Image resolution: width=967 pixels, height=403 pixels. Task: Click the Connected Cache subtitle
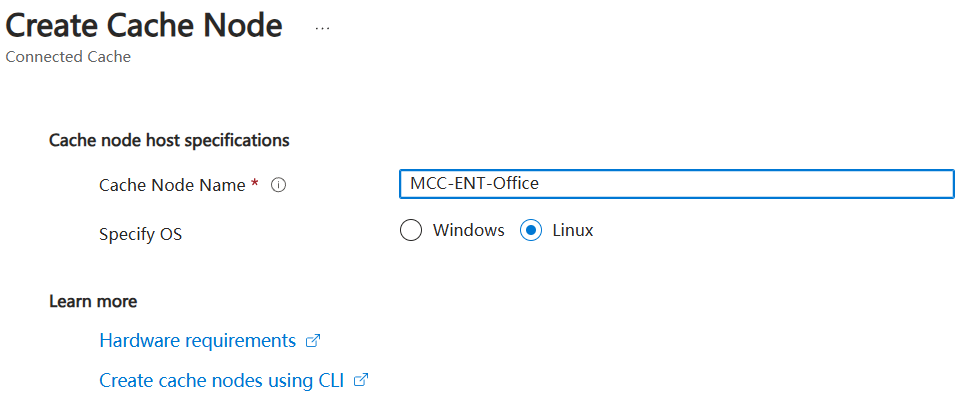point(68,57)
